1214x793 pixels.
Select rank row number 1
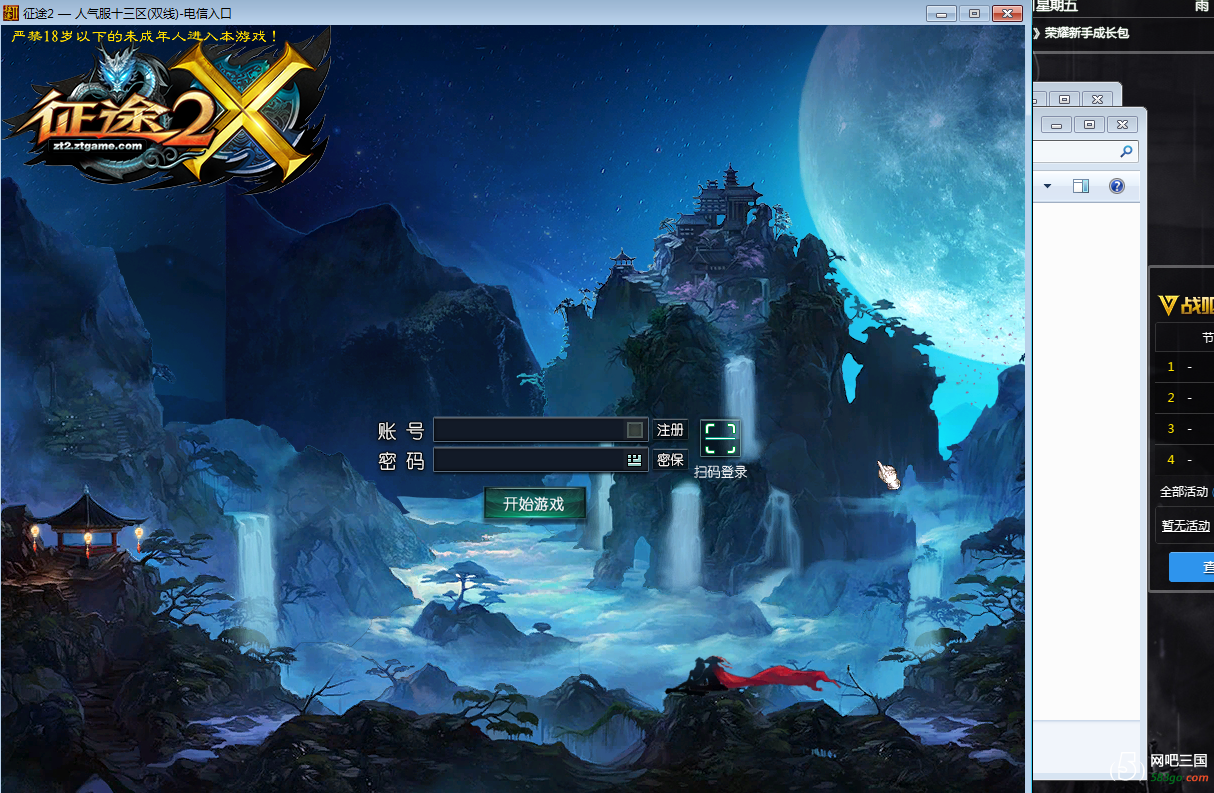tap(1171, 367)
